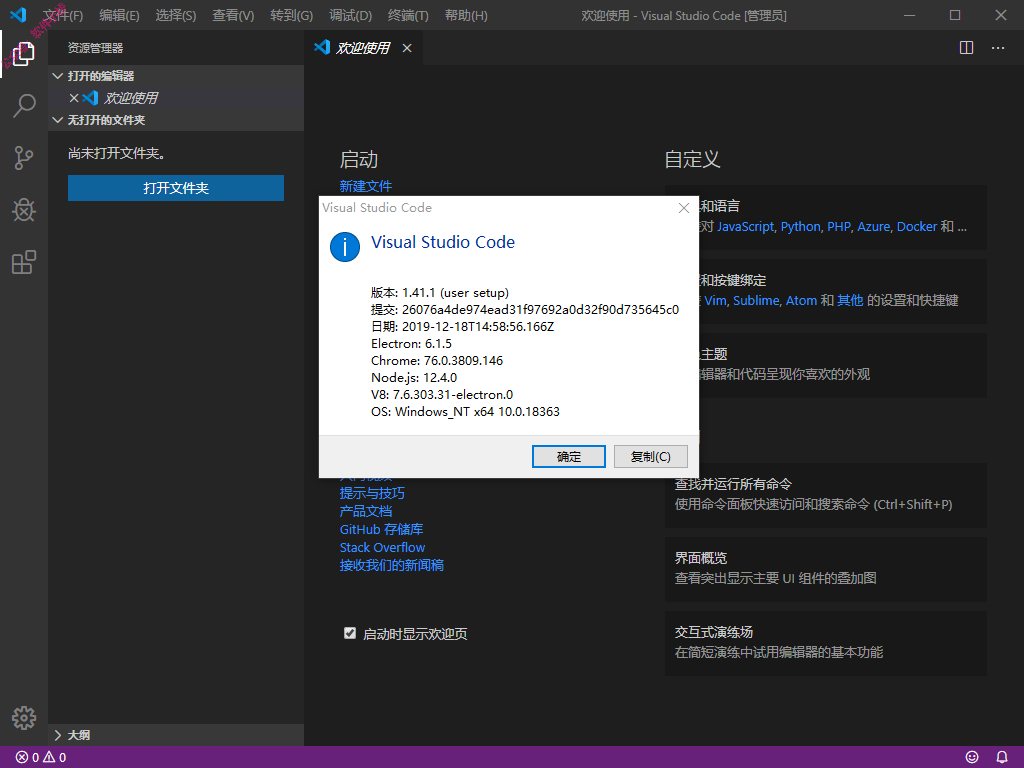Click the 版本: 1.41.1 (user setup) line
This screenshot has width=1024, height=768.
(440, 293)
